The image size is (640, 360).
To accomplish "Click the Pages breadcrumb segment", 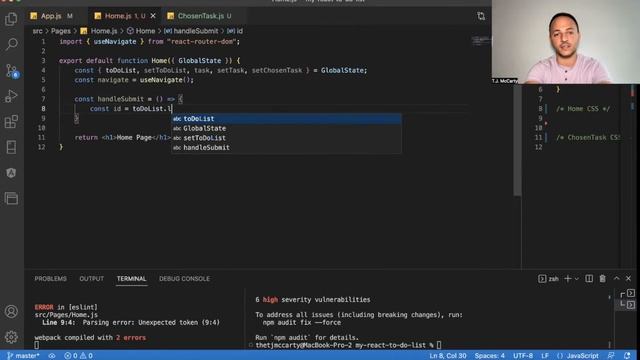I will [x=61, y=31].
